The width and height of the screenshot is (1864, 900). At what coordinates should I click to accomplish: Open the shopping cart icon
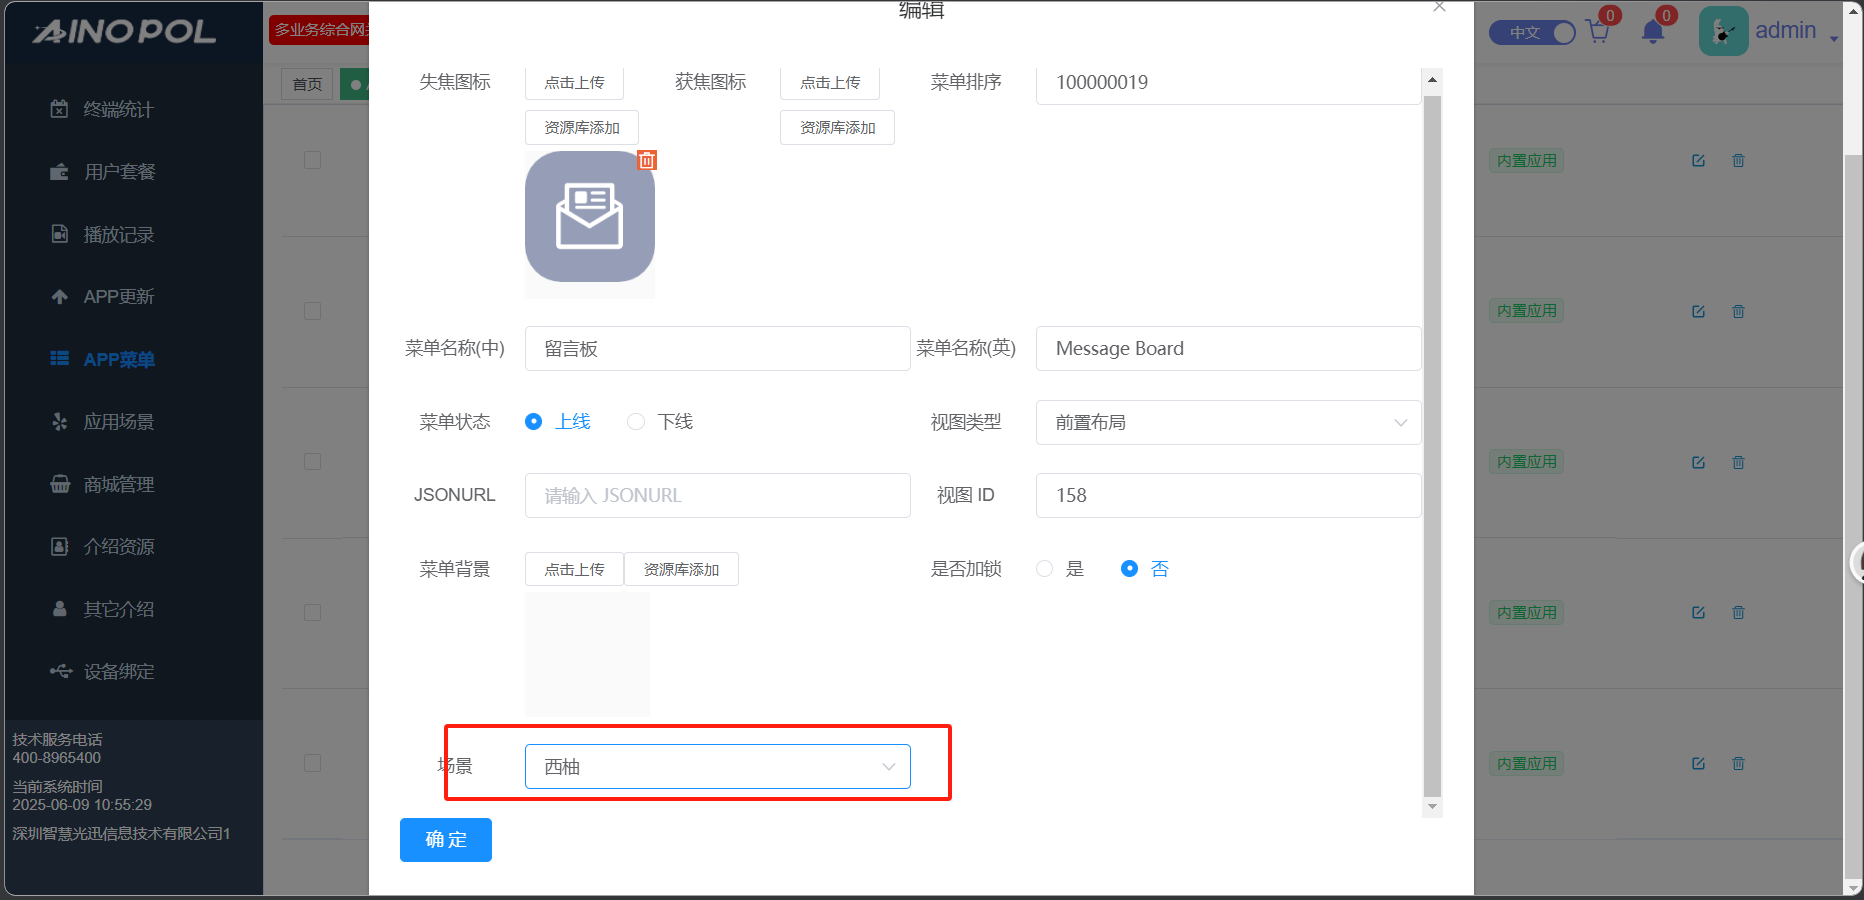(x=1598, y=32)
